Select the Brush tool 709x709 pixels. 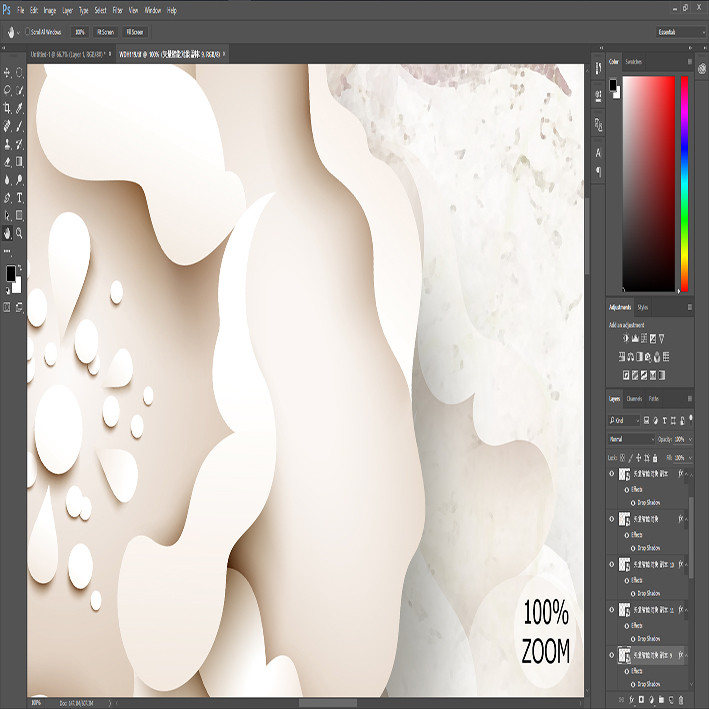click(19, 126)
